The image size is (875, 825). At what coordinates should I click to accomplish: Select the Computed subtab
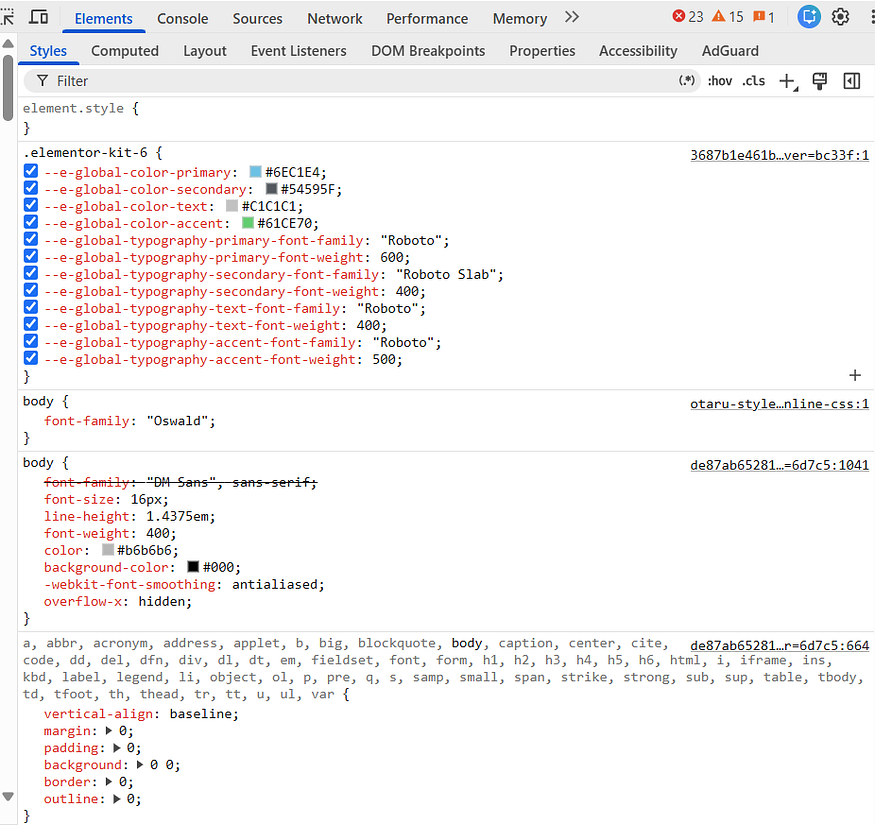coord(125,51)
